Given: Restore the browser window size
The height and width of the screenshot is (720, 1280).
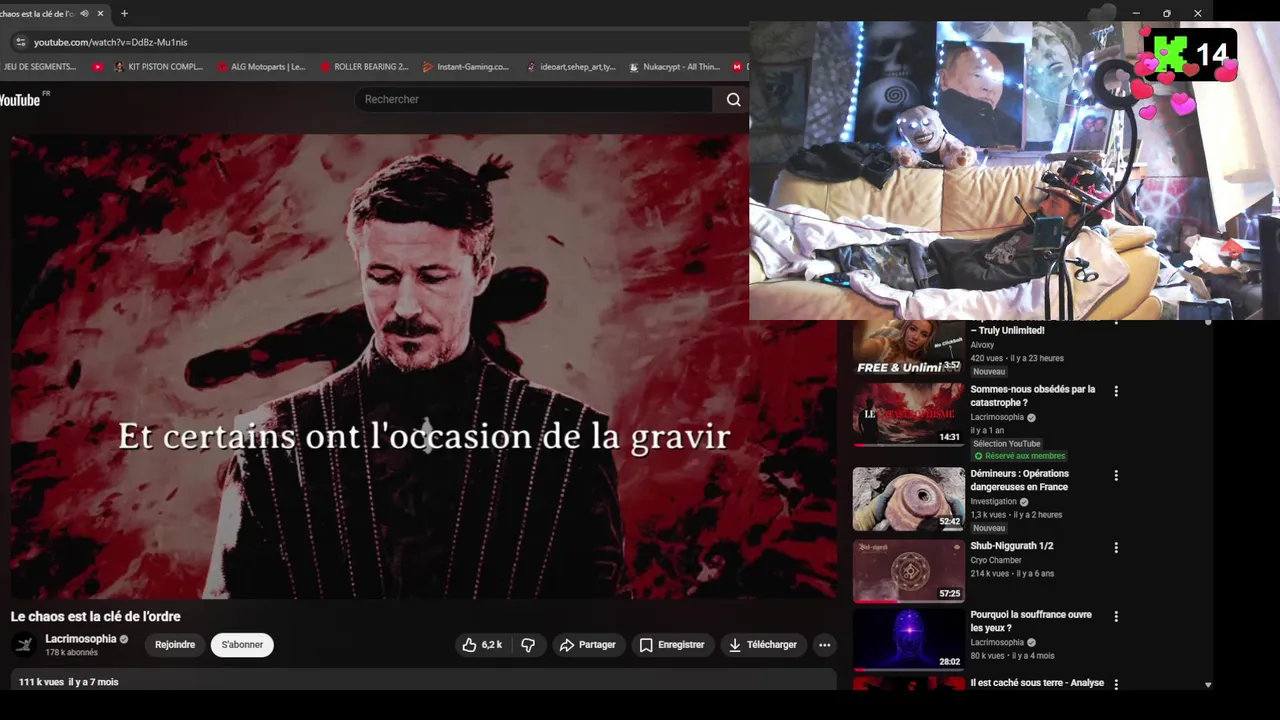Looking at the screenshot, I should (1166, 13).
